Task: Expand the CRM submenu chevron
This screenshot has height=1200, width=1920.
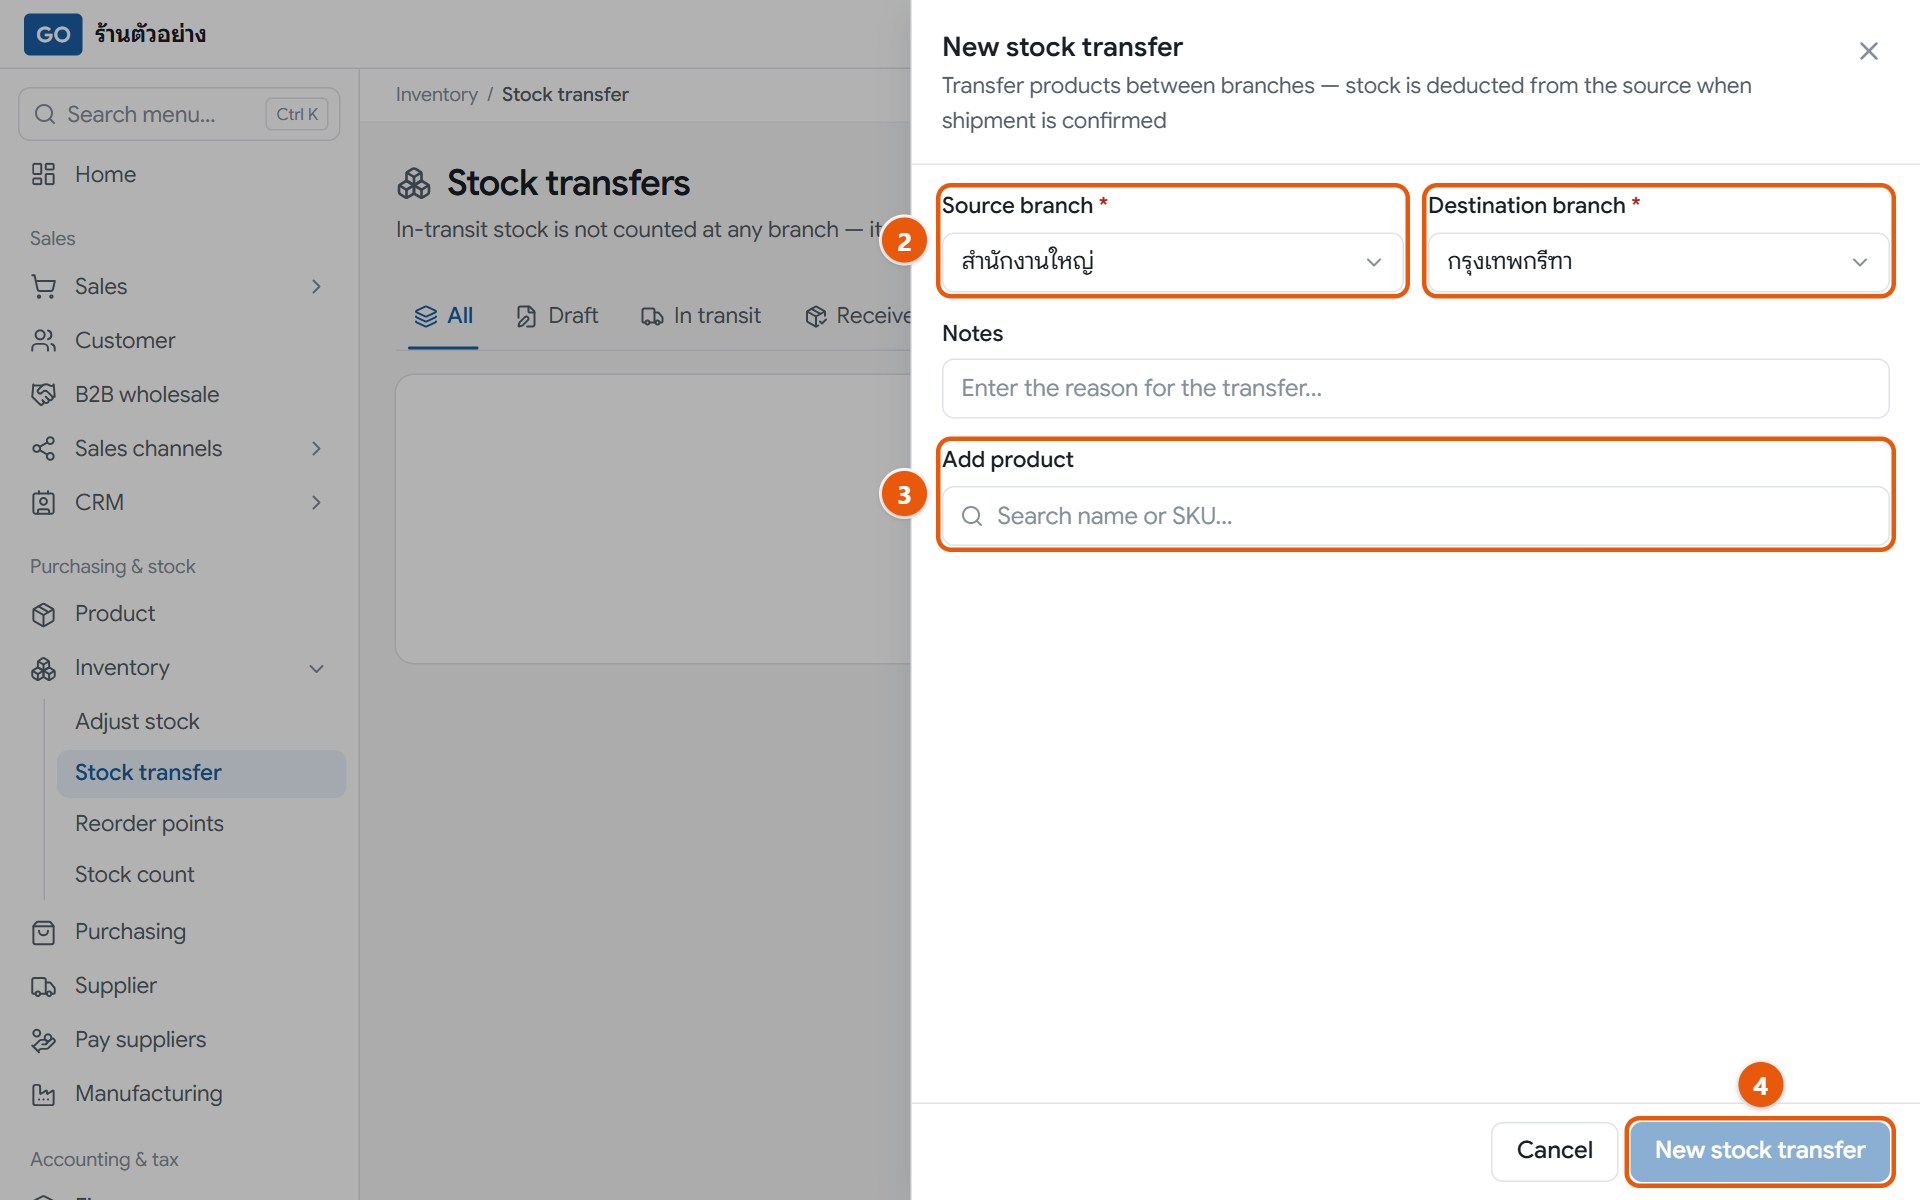Action: click(316, 503)
